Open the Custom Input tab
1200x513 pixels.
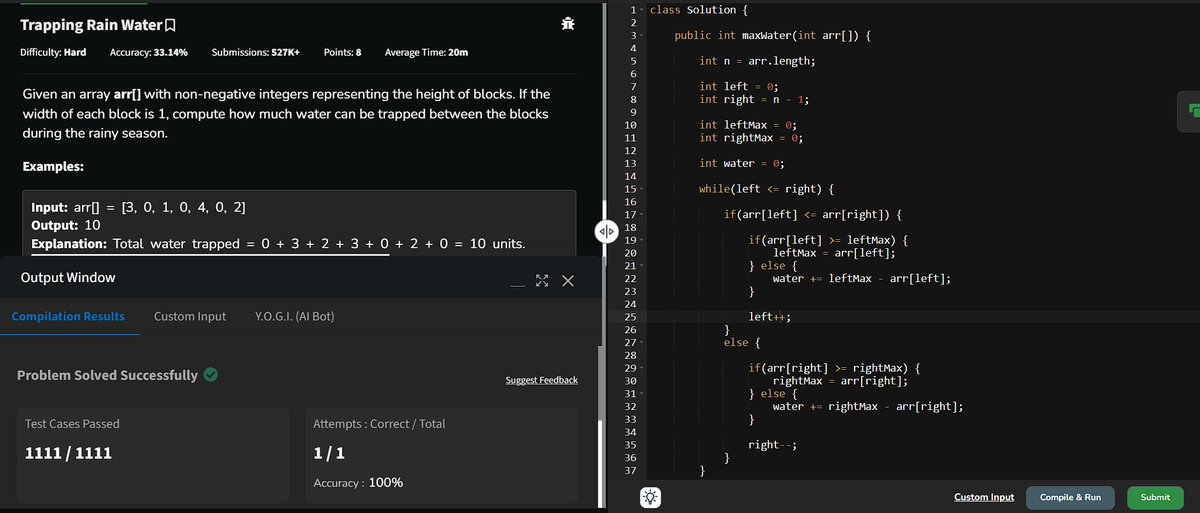pyautogui.click(x=190, y=316)
